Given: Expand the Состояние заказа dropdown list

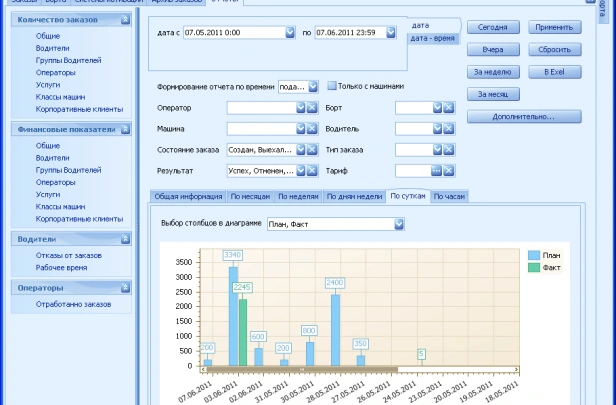Looking at the screenshot, I should pyautogui.click(x=299, y=150).
